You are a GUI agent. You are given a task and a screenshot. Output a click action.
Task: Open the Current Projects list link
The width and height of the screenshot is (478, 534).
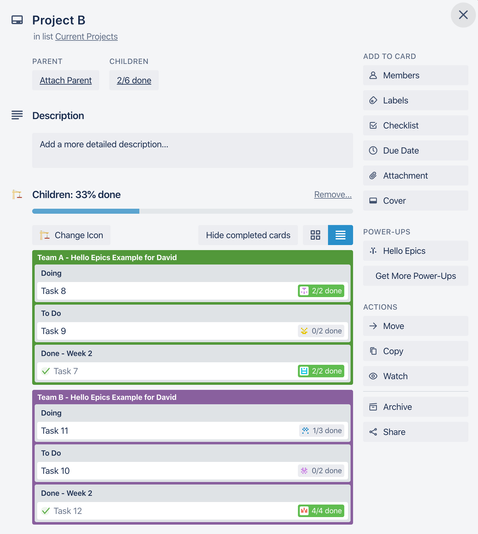point(86,36)
